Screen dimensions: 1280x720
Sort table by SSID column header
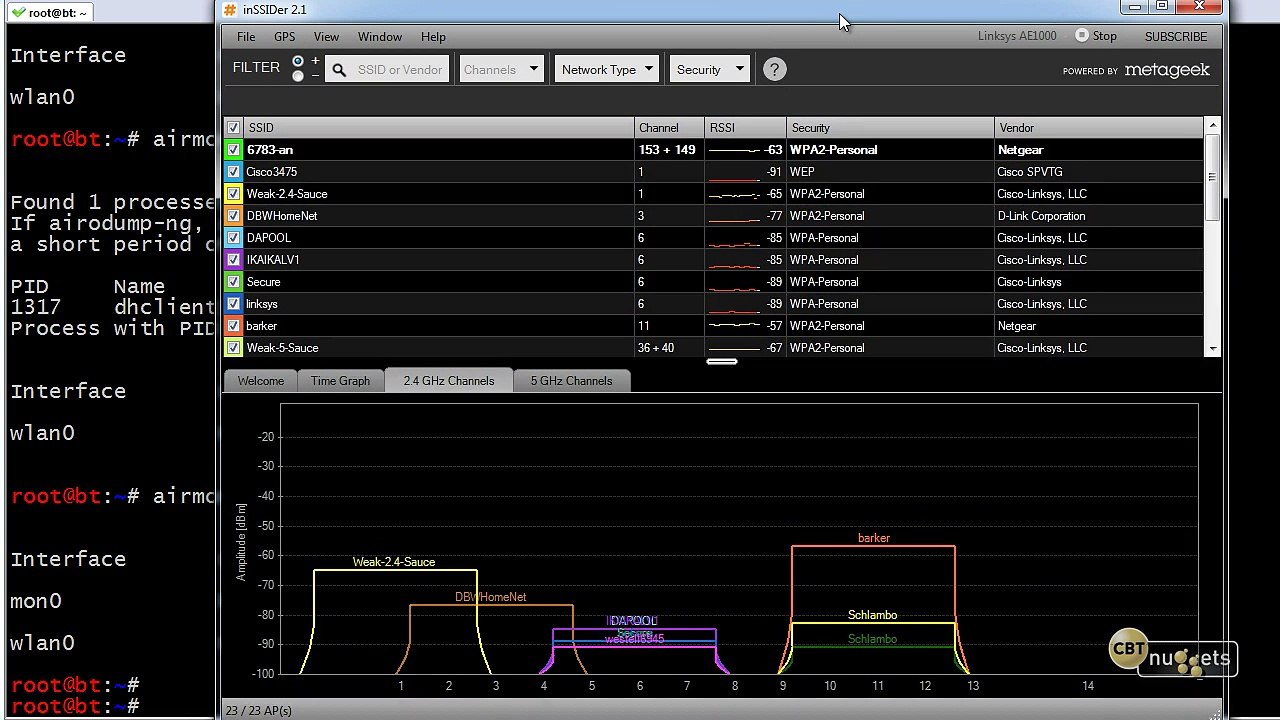pyautogui.click(x=439, y=128)
